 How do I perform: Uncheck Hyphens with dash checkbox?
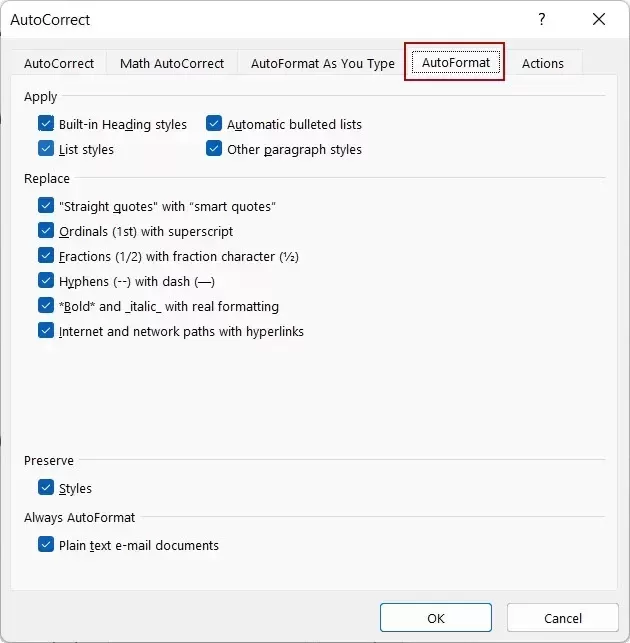point(46,281)
